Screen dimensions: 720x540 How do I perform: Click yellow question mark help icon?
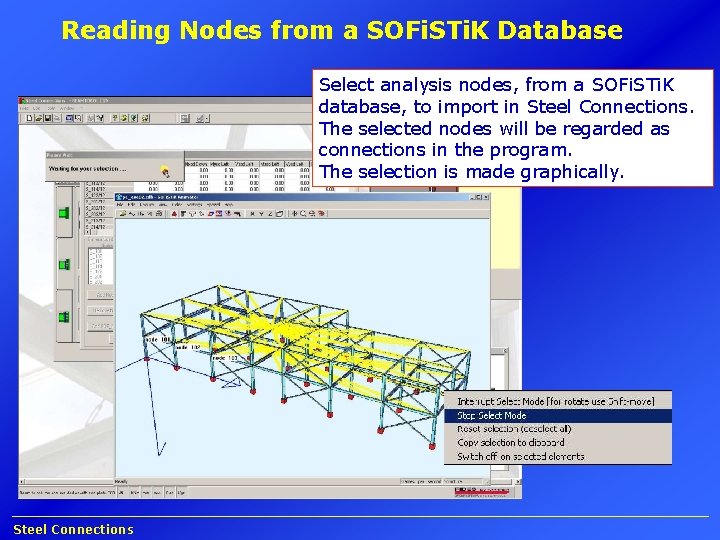coord(115,118)
